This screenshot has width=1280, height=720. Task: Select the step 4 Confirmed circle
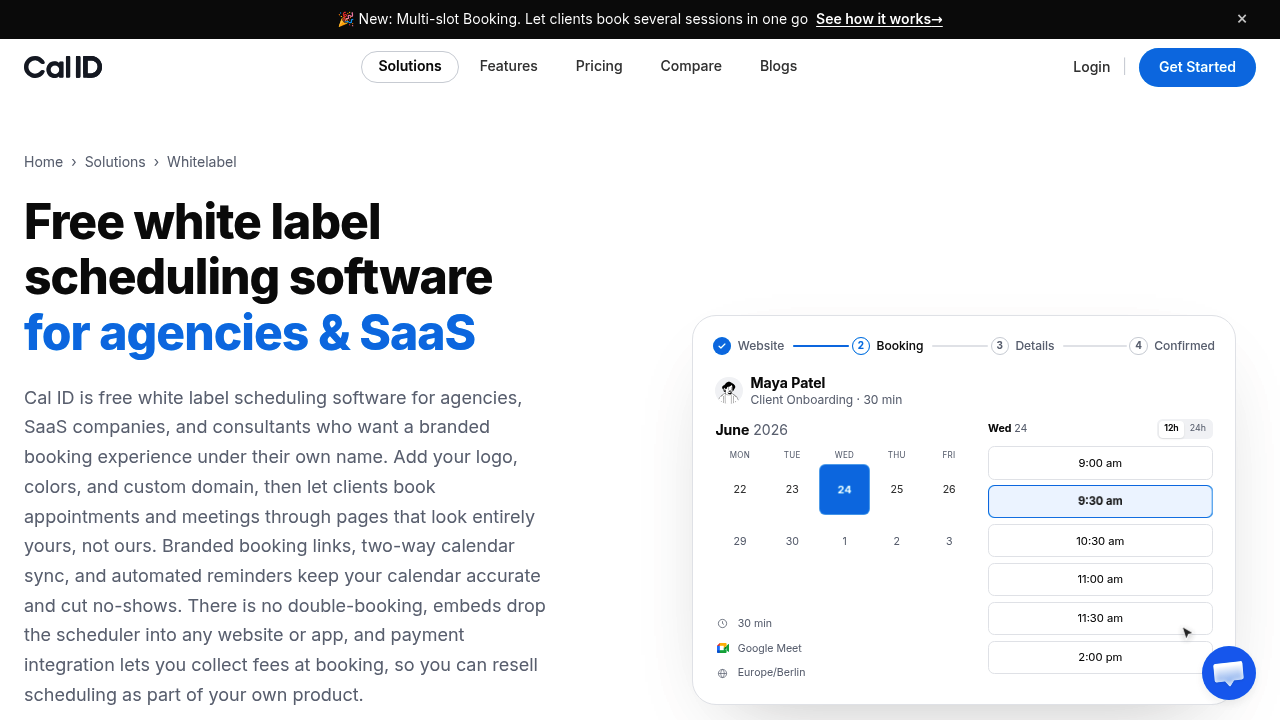[x=1138, y=346]
